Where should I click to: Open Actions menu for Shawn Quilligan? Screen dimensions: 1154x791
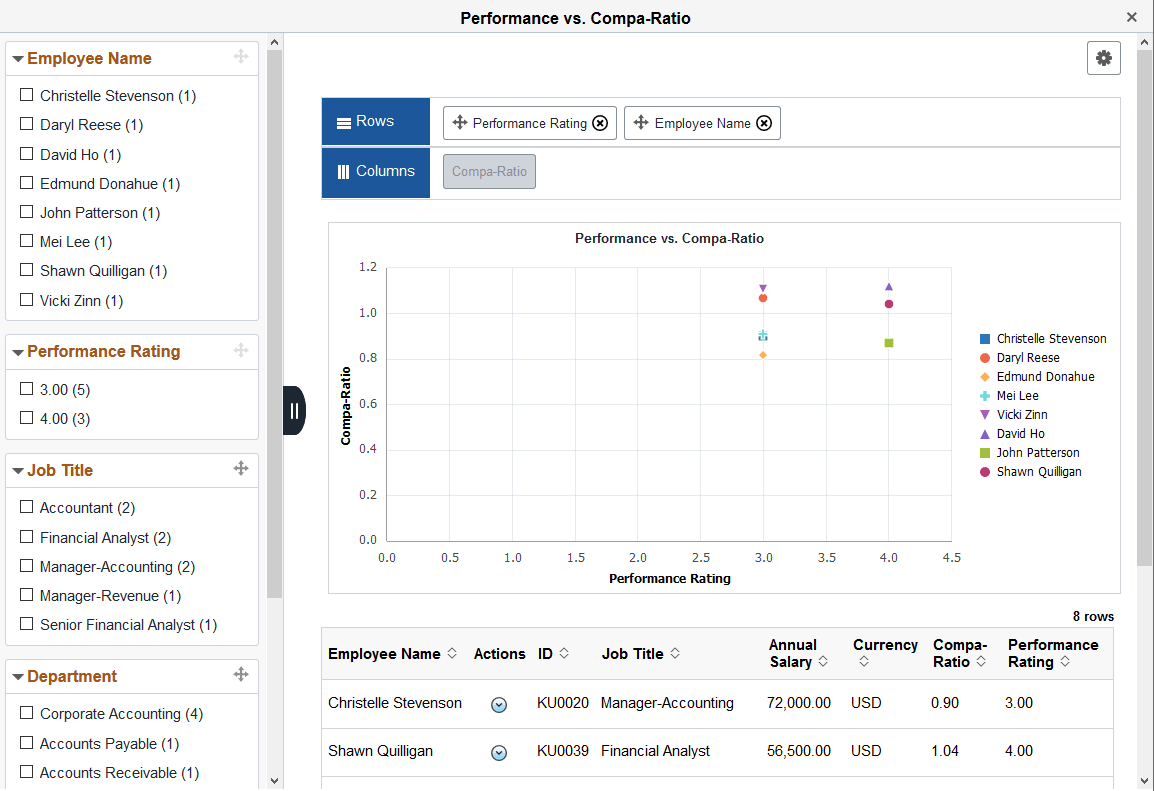(499, 752)
